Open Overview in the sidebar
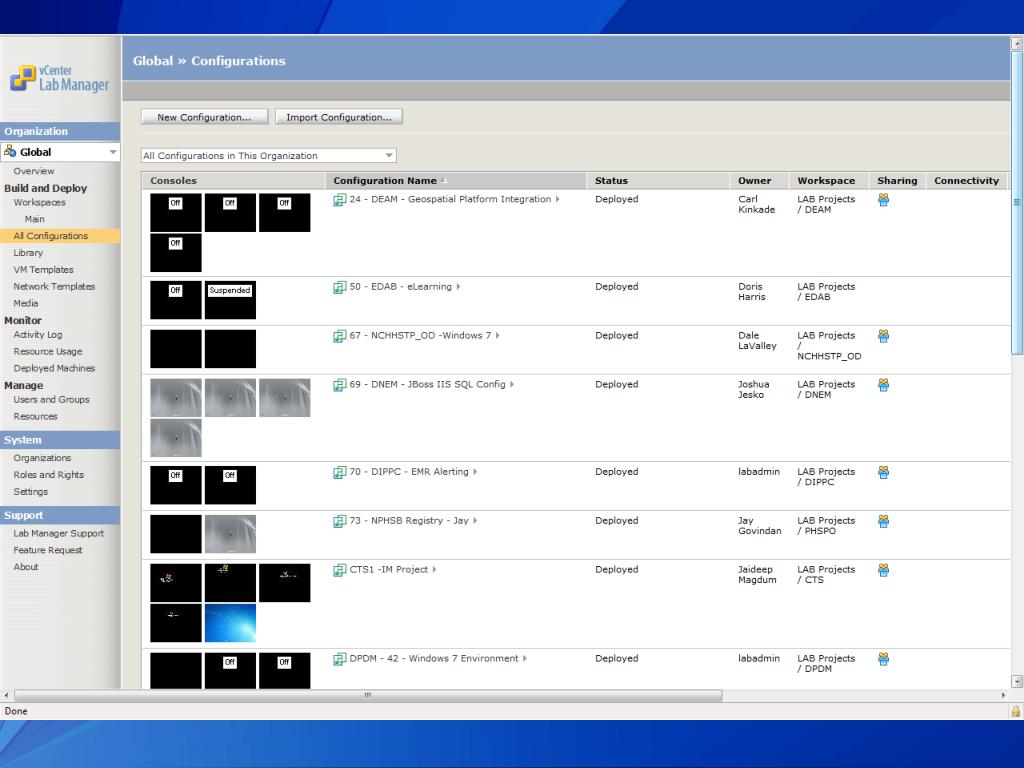The width and height of the screenshot is (1024, 768). (x=34, y=171)
